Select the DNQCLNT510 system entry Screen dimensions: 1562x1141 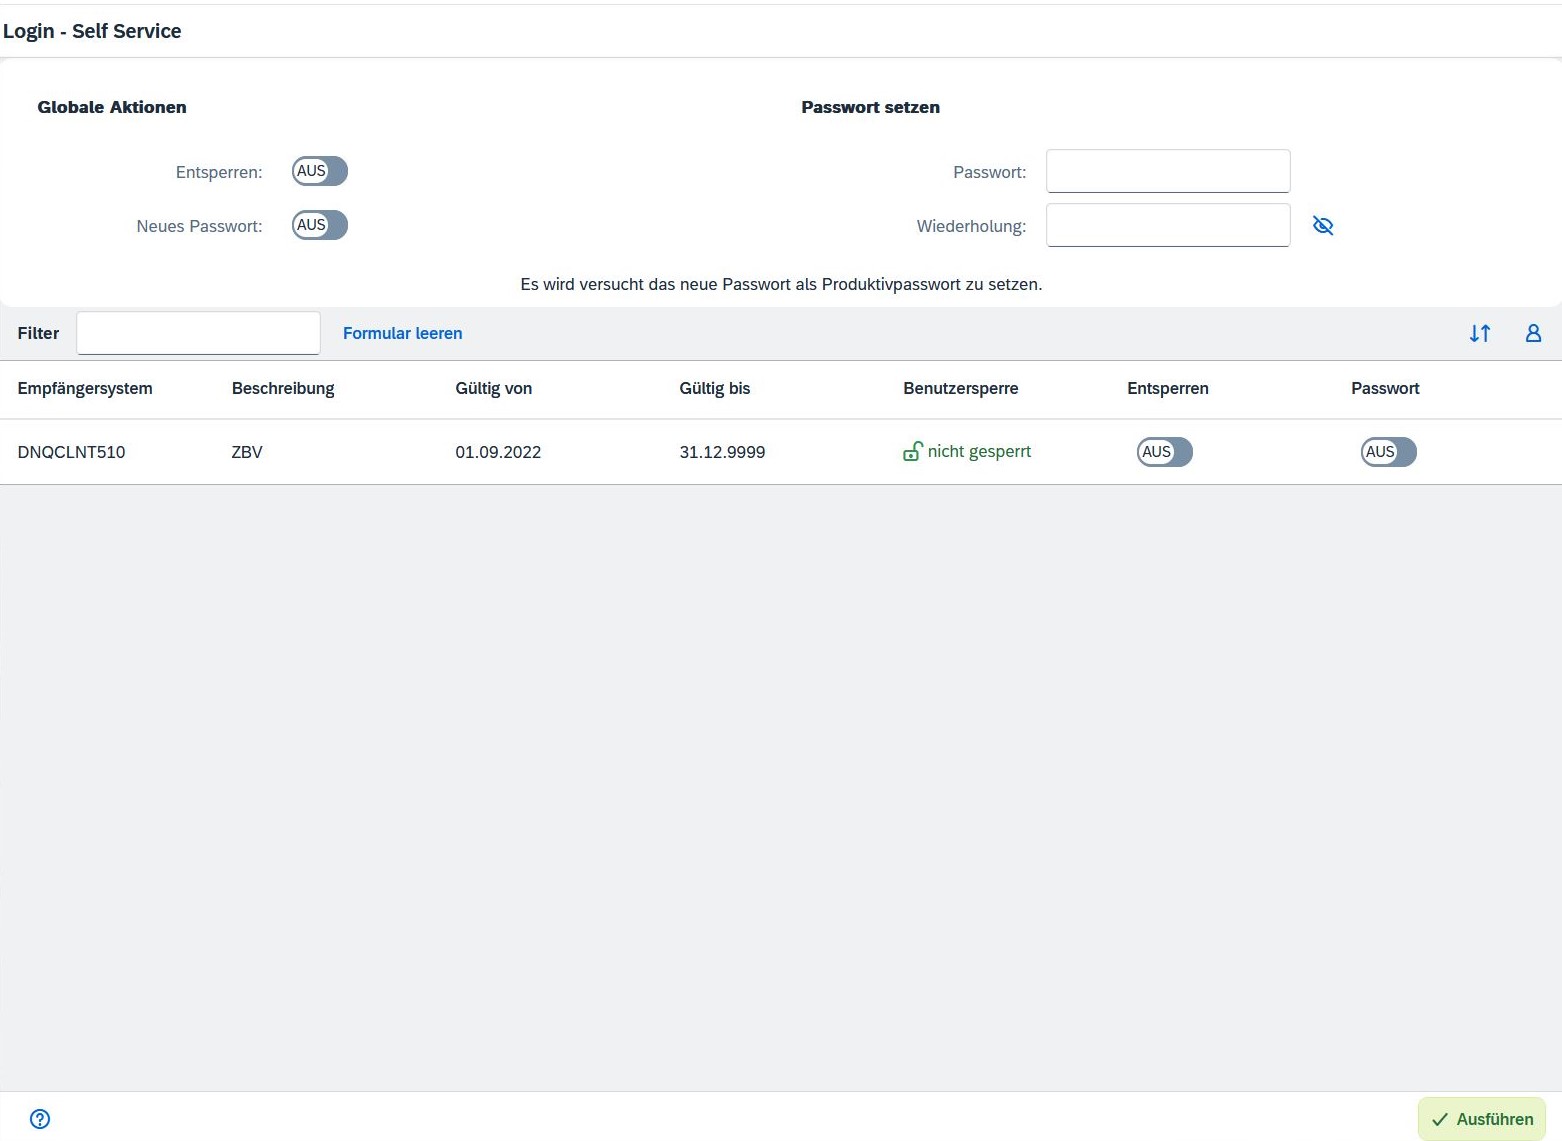[72, 452]
